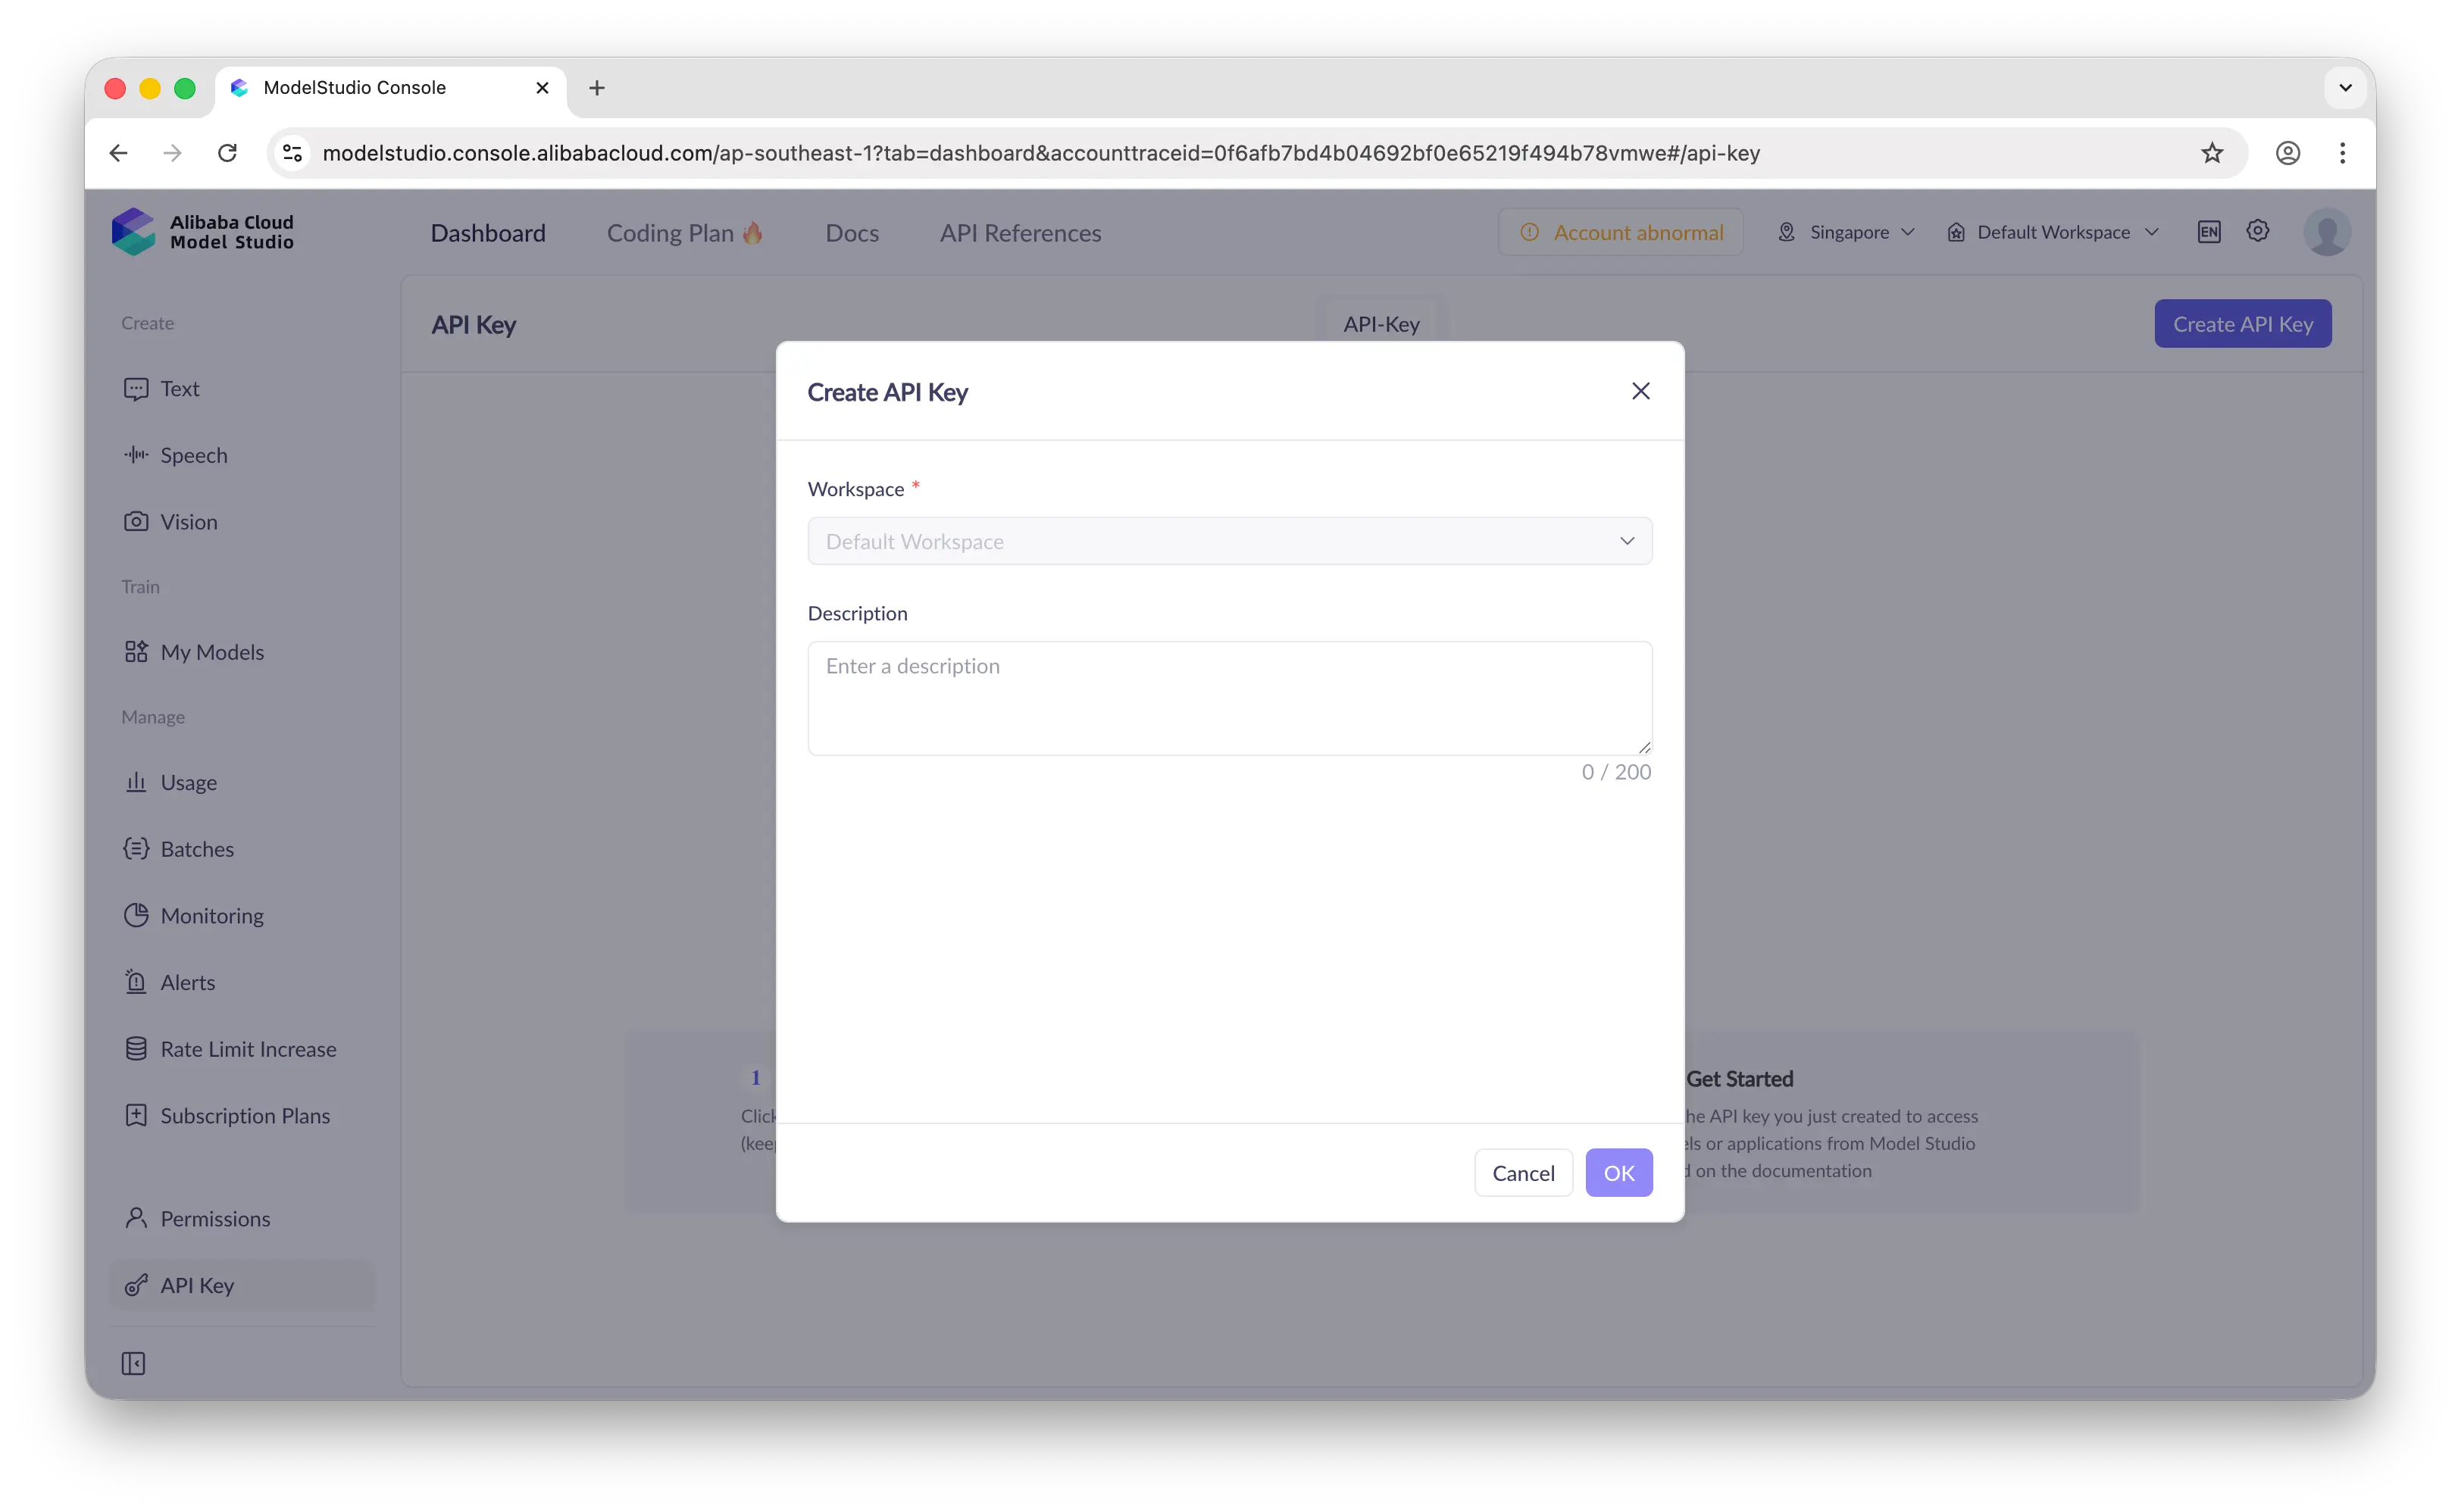Switch to the Docs tab
Screen dimensions: 2461x1512
pyautogui.click(x=852, y=232)
